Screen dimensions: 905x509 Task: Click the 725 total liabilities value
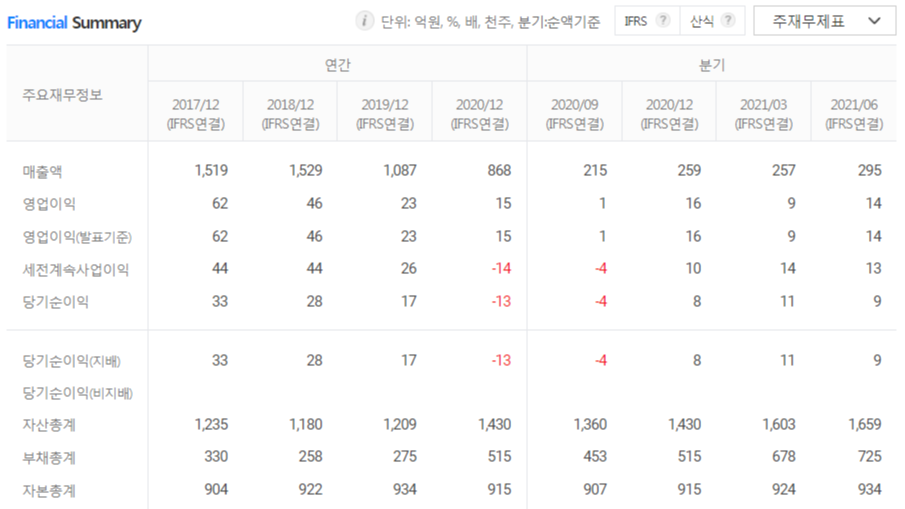click(x=870, y=456)
